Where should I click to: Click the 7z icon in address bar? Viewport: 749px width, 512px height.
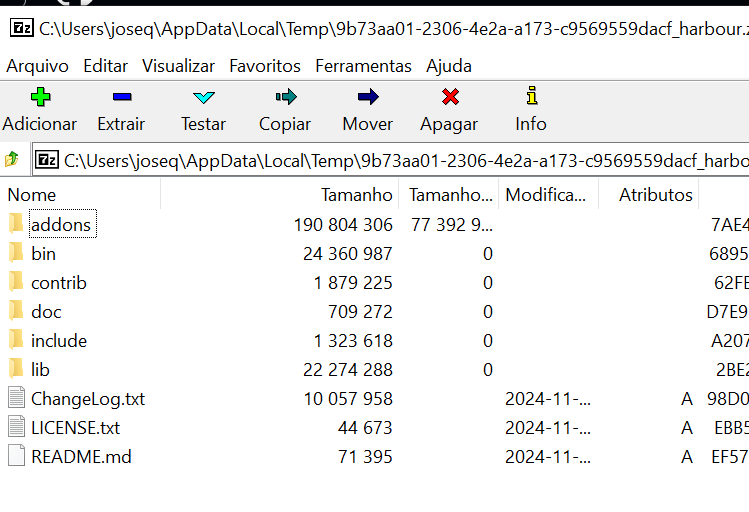(47, 160)
